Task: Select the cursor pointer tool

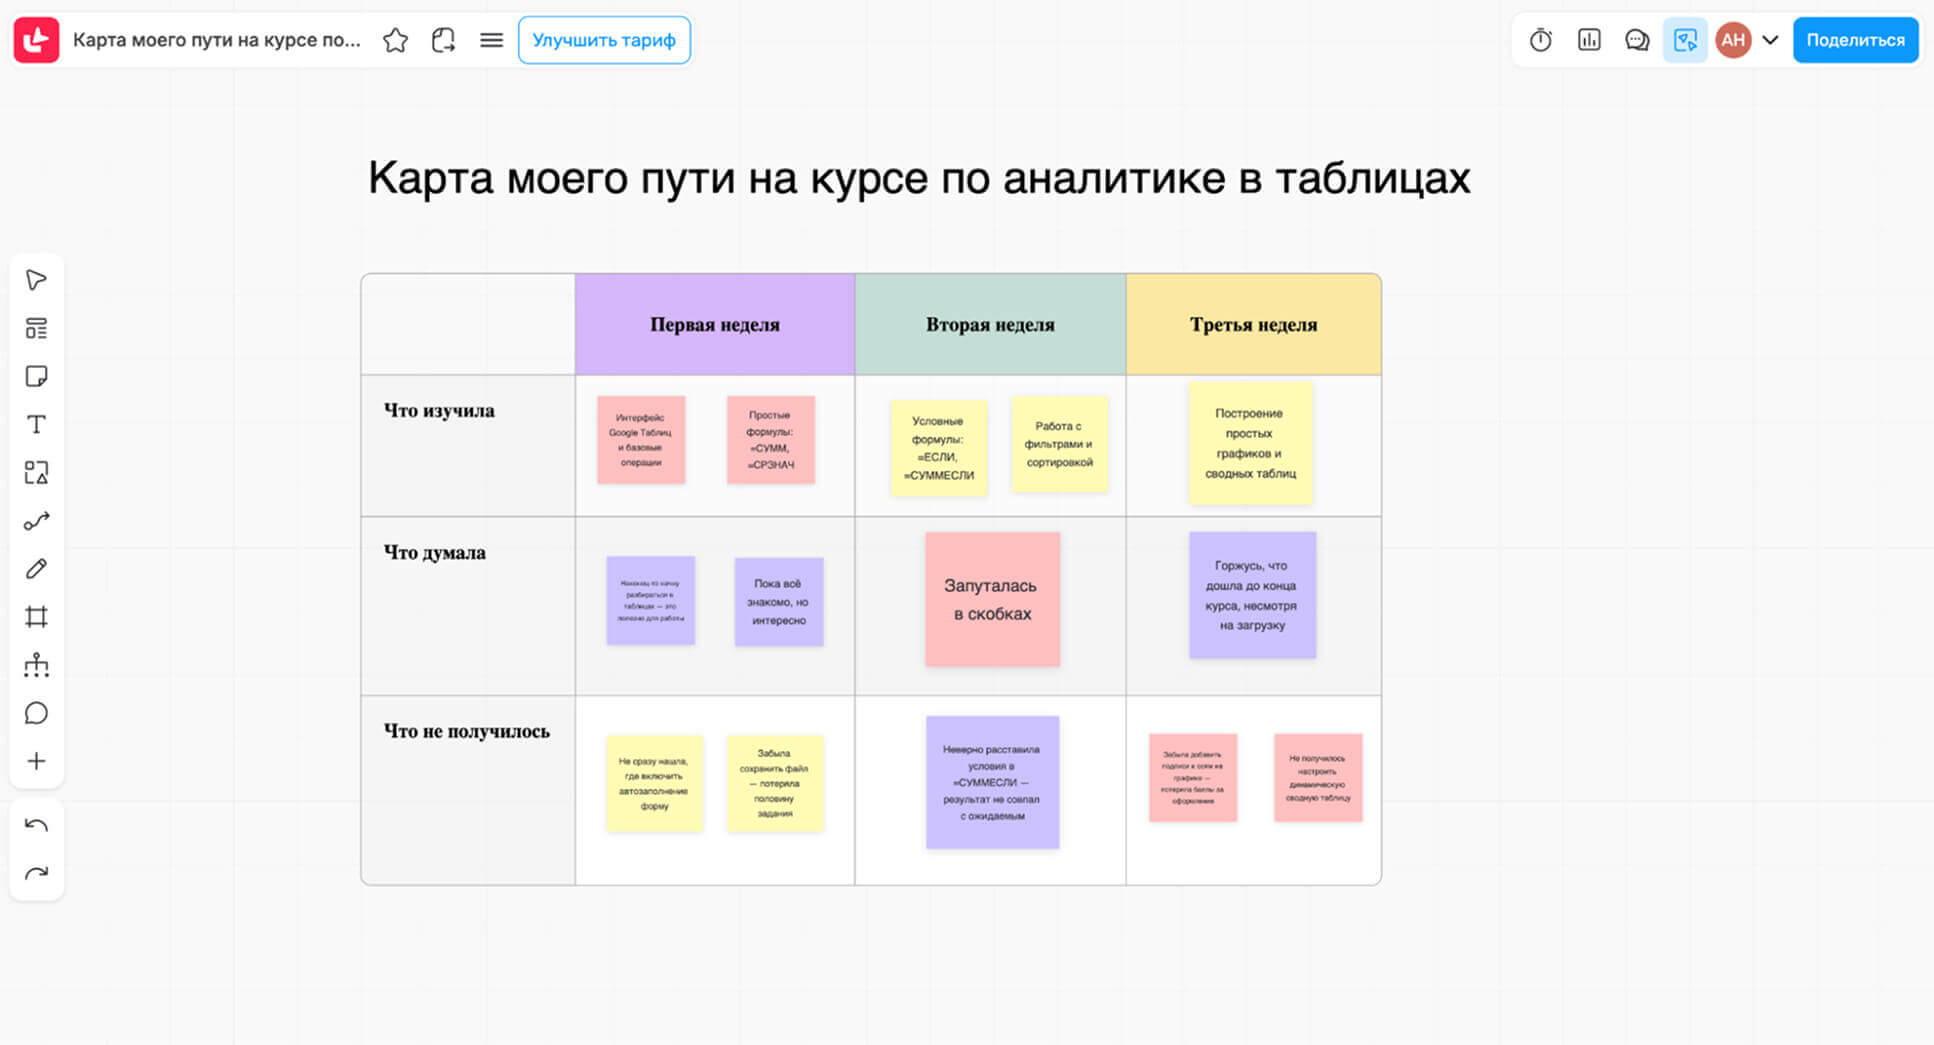Action: tap(36, 280)
